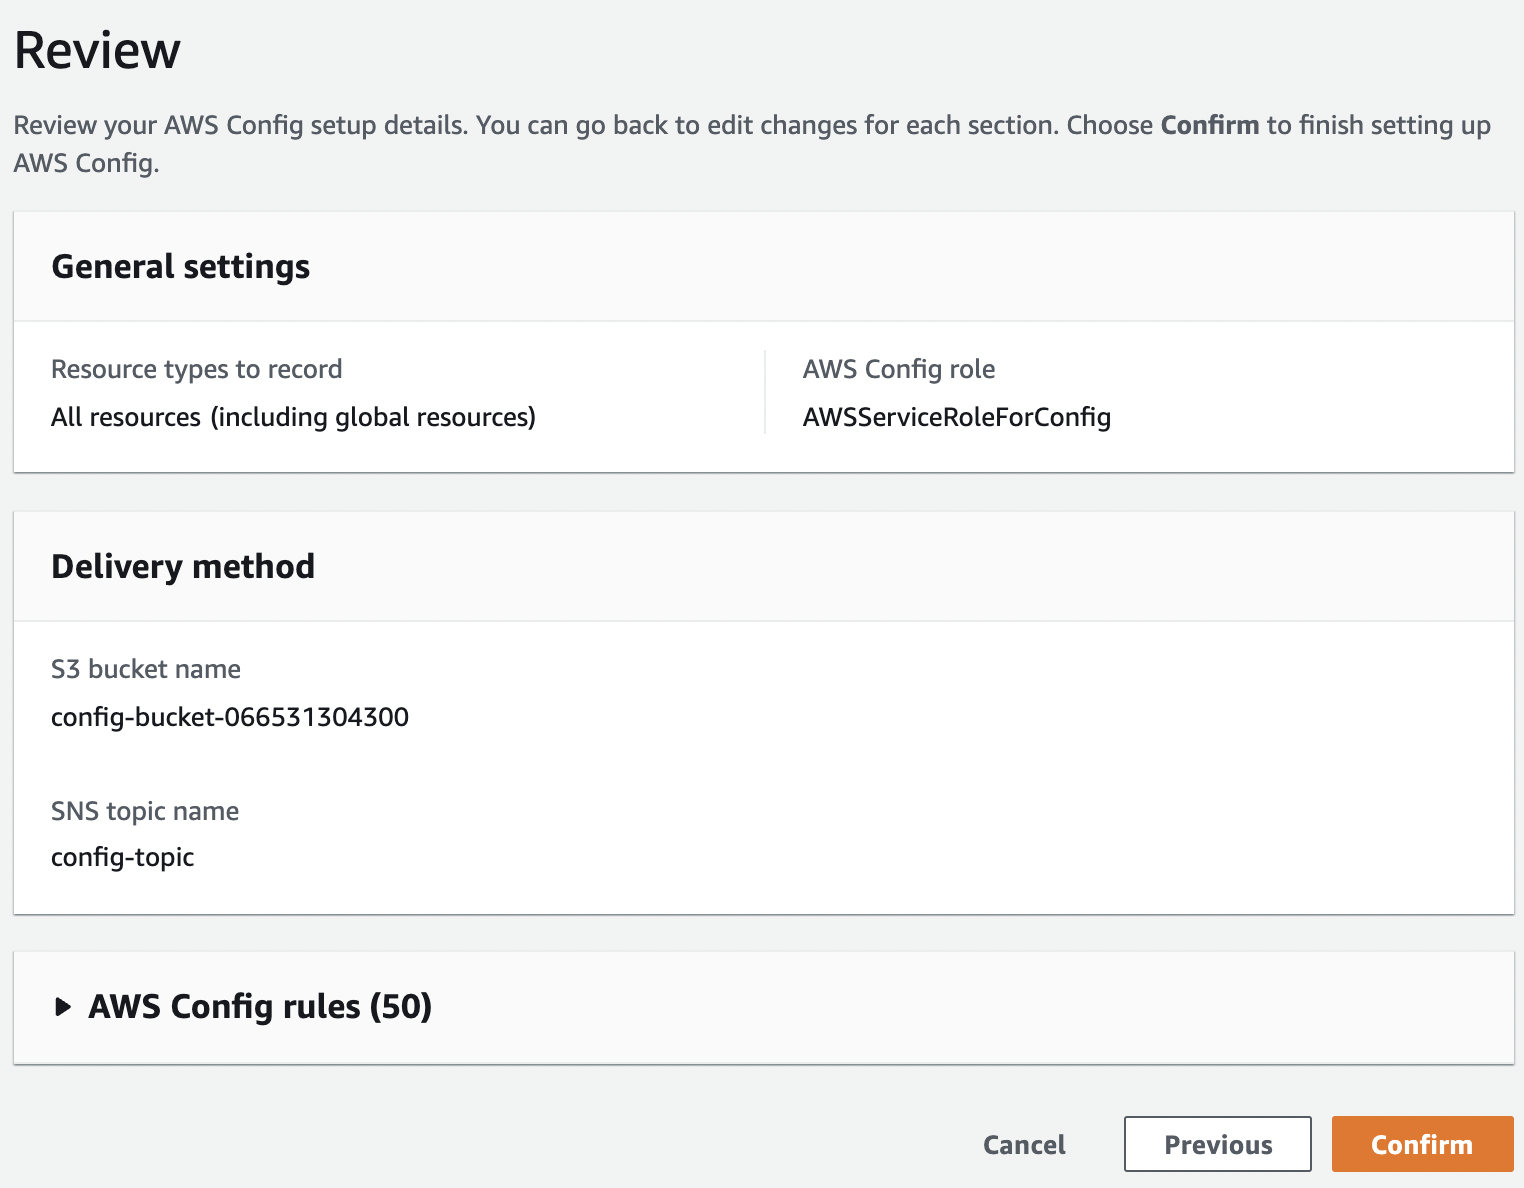Click the AWS Config role label
Image resolution: width=1524 pixels, height=1188 pixels.
tap(899, 369)
